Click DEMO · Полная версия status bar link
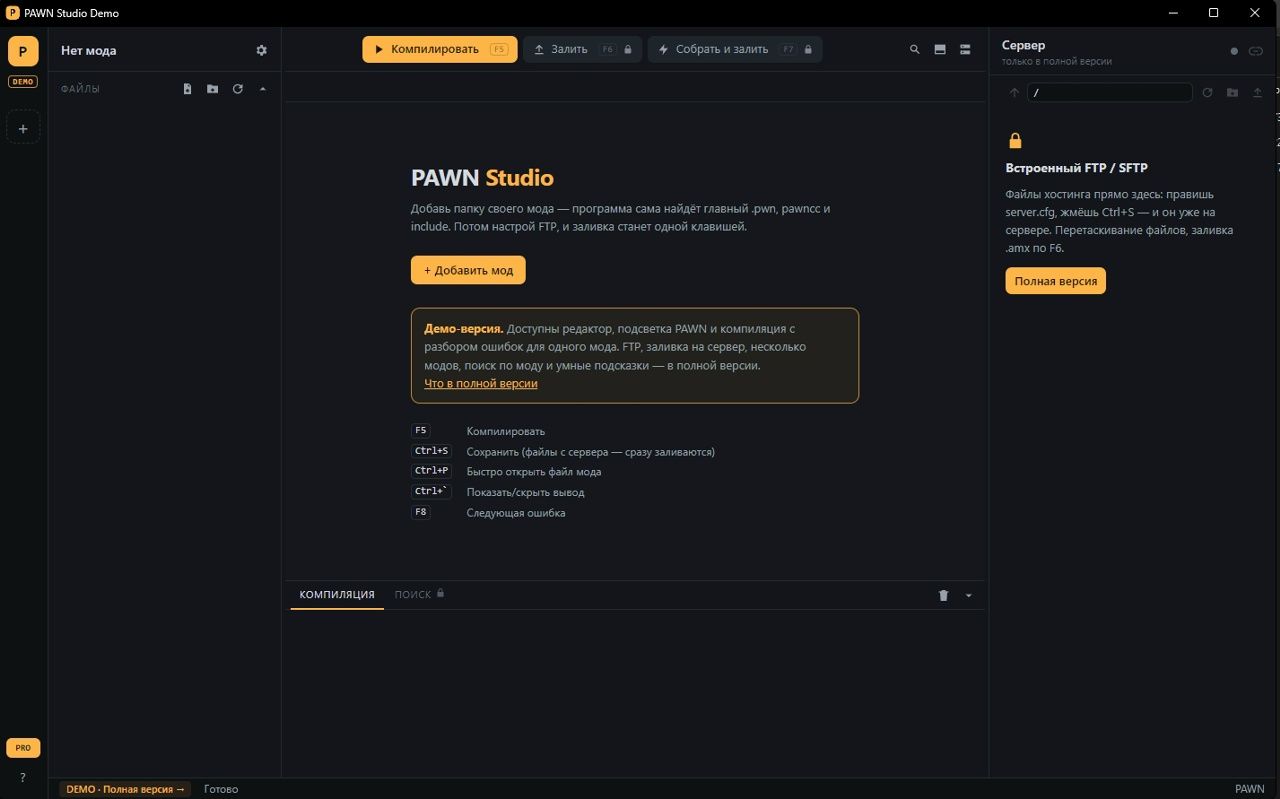 tap(126, 789)
